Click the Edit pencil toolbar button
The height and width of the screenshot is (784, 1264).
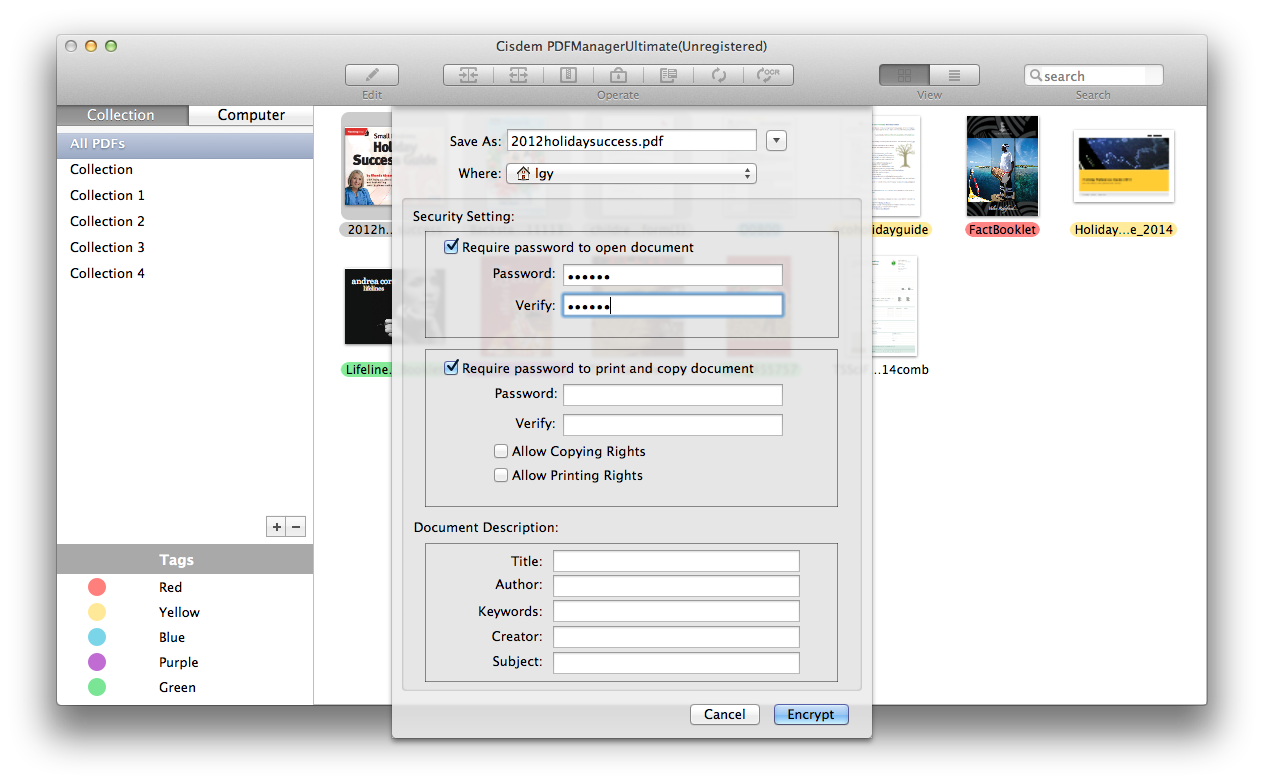372,75
